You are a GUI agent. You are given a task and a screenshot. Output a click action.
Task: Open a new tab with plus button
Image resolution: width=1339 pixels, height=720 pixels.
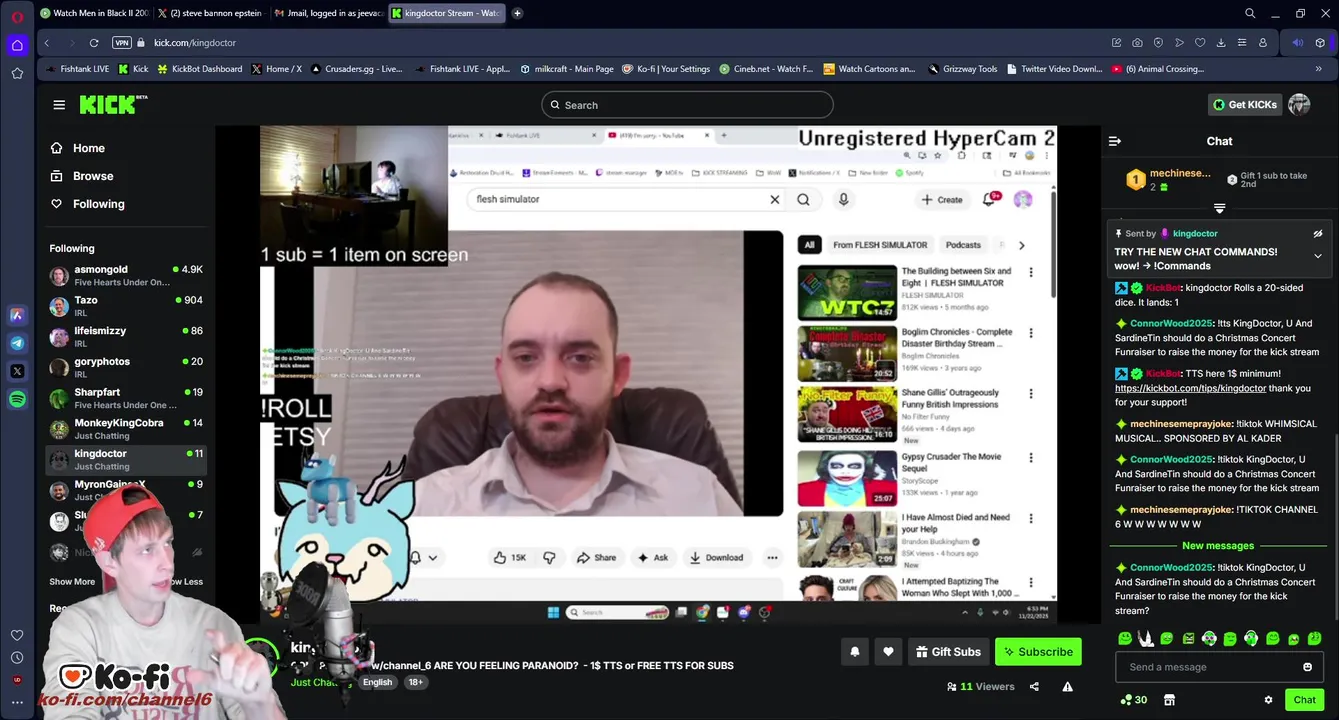(x=517, y=13)
